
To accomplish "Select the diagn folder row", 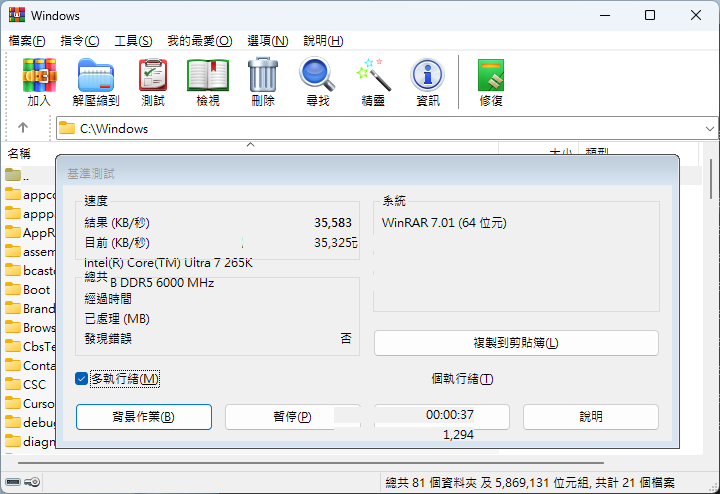I will [30, 441].
